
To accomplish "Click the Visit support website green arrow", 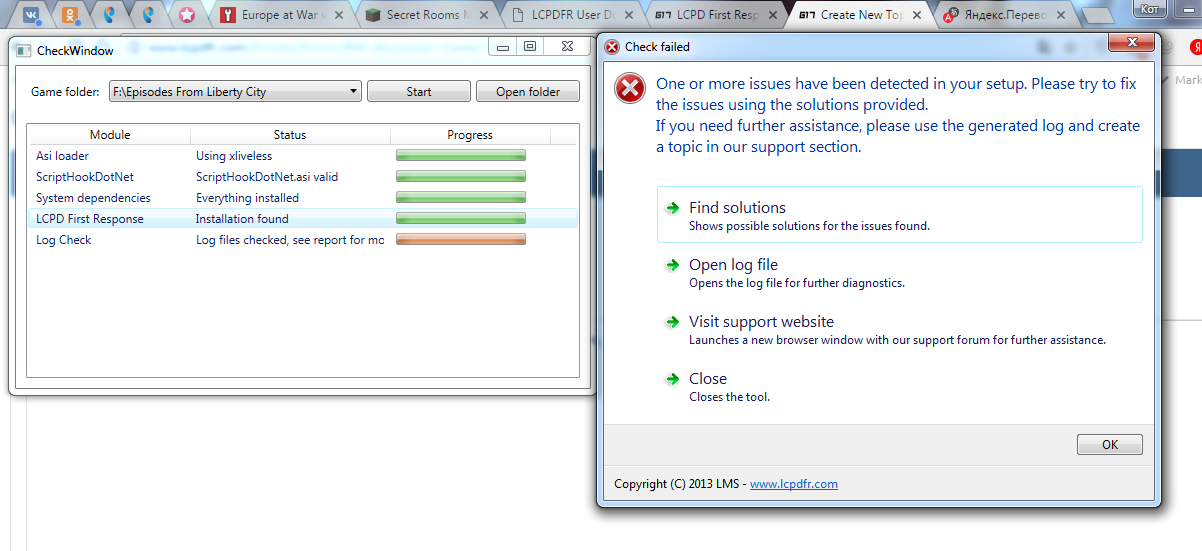I will (x=672, y=321).
